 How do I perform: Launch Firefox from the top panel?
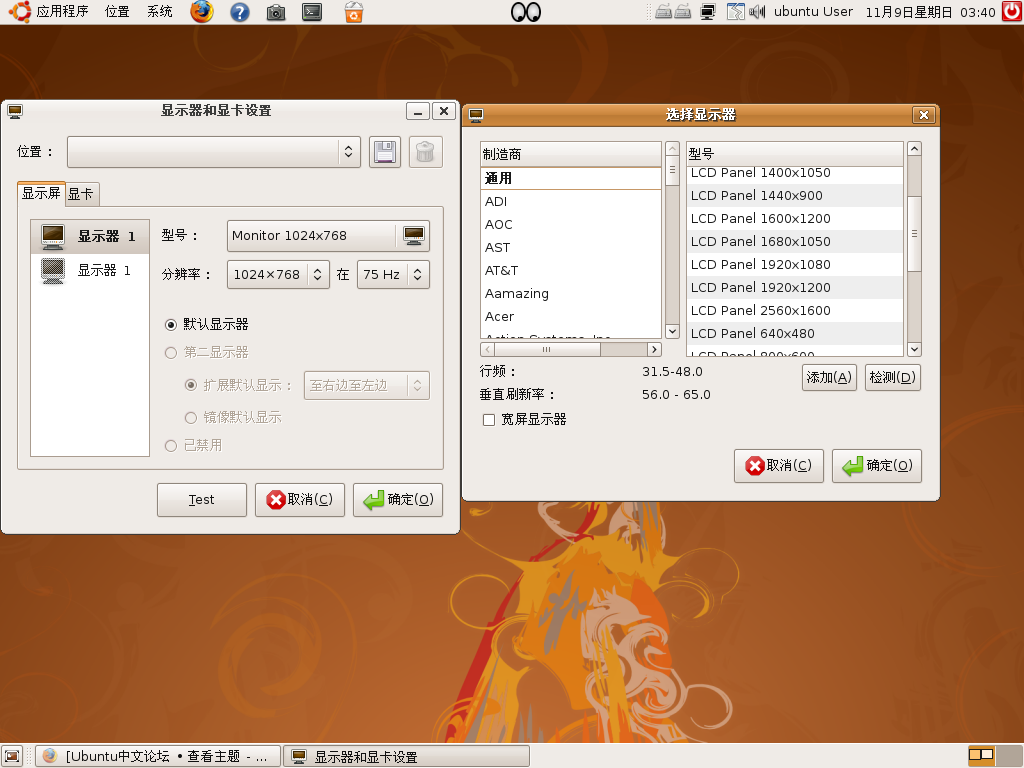pyautogui.click(x=202, y=12)
